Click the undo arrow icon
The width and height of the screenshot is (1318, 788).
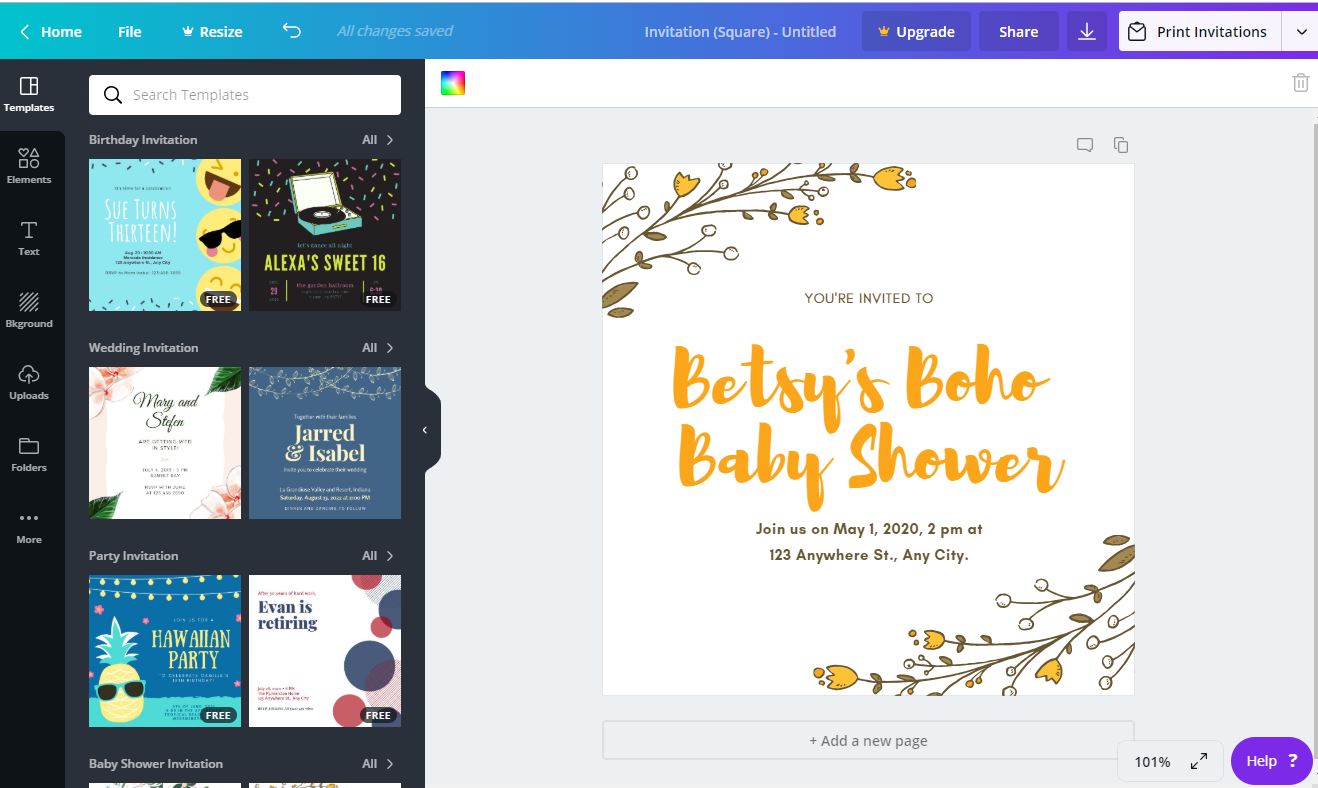click(x=291, y=31)
